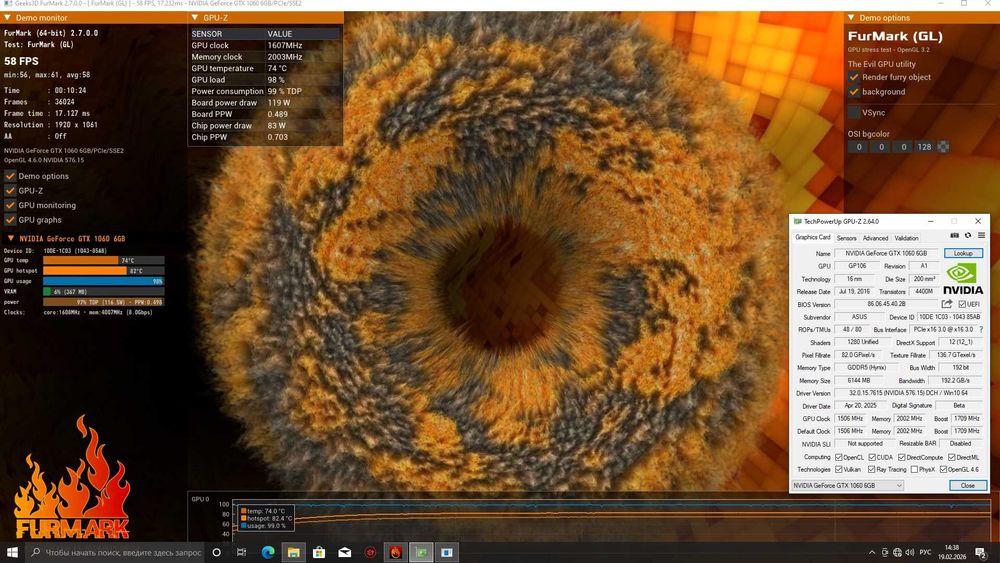Toggle the Ray Tracing checkbox in GPU-Z
1000x563 pixels.
click(871, 469)
